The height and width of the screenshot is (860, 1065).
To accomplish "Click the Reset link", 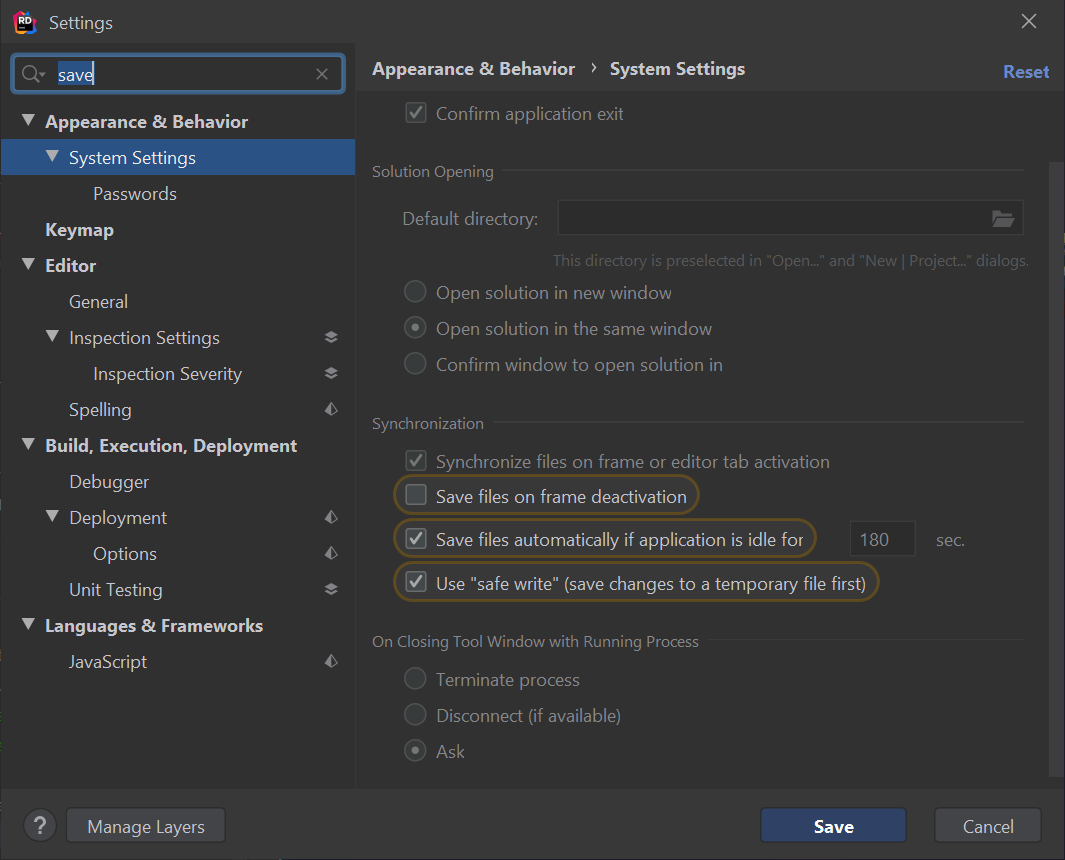I will [x=1026, y=72].
